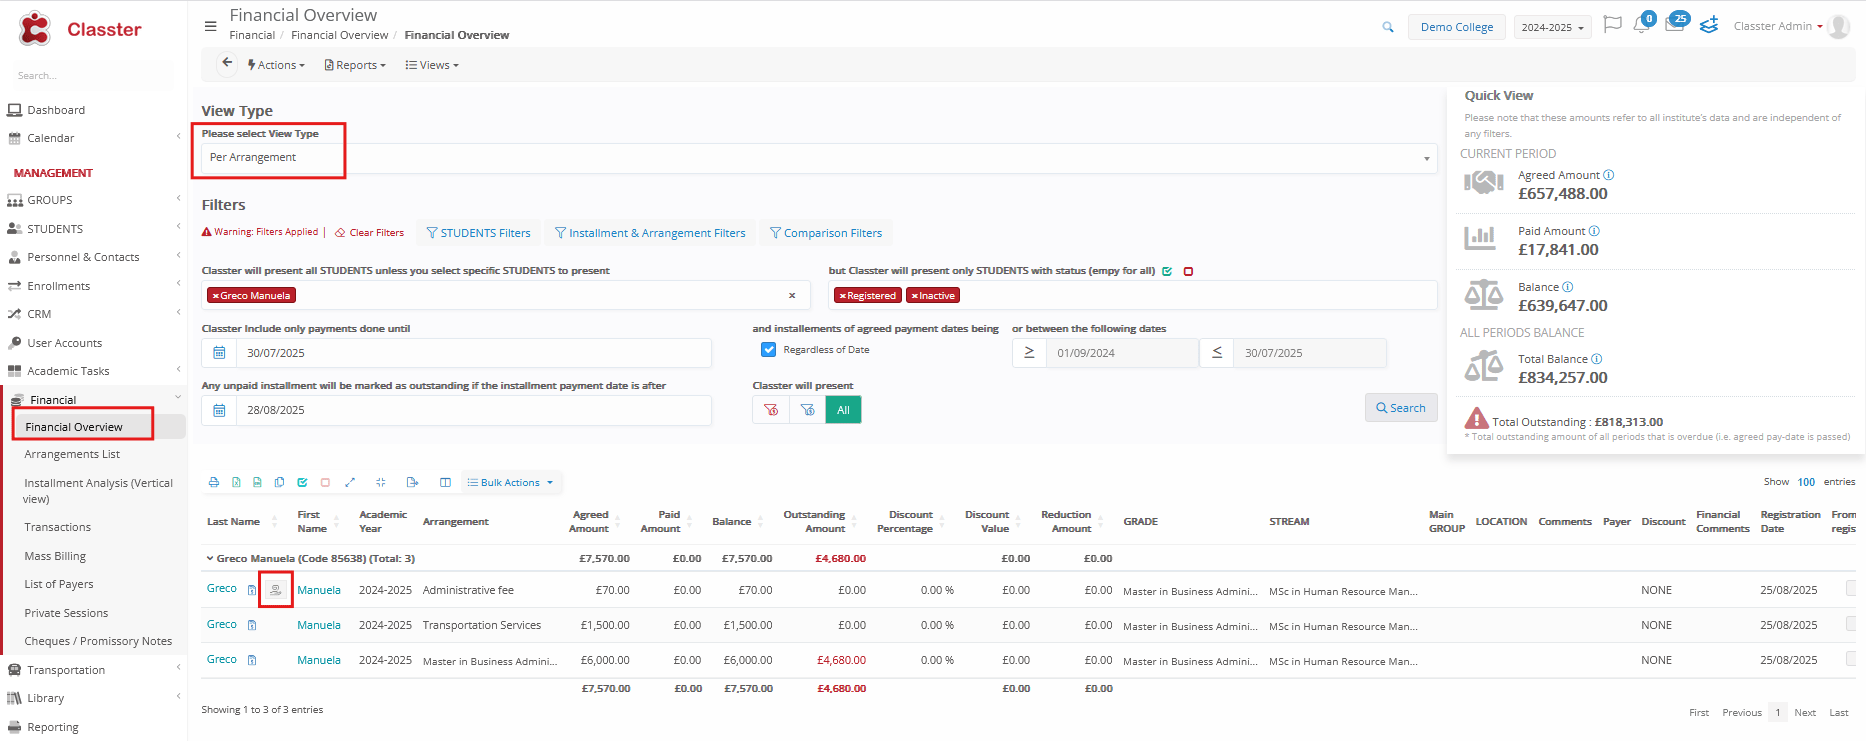Click the flag icon in top bar
The image size is (1866, 741).
(1612, 25)
